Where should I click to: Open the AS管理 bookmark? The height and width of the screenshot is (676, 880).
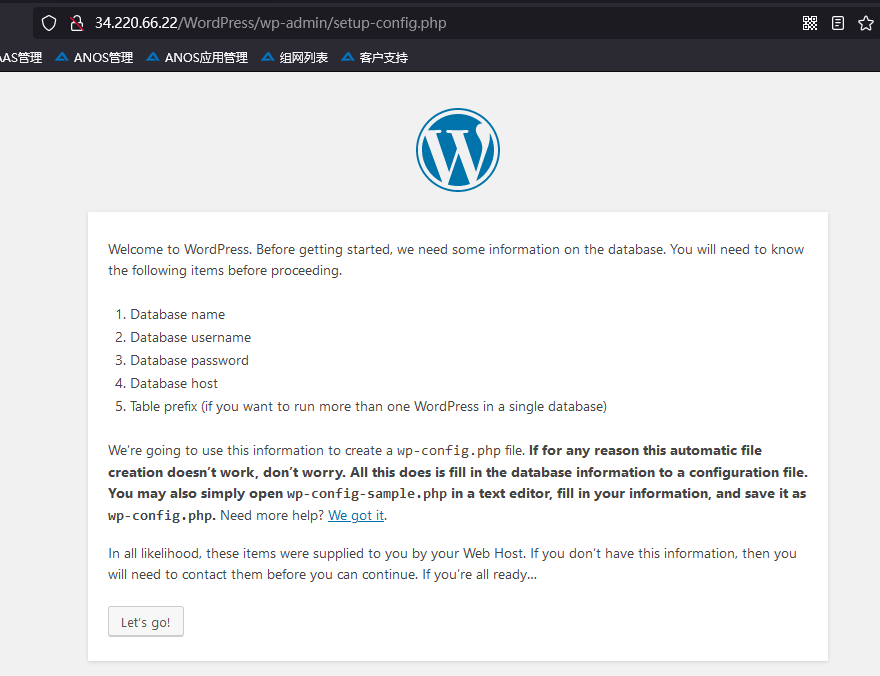[21, 58]
